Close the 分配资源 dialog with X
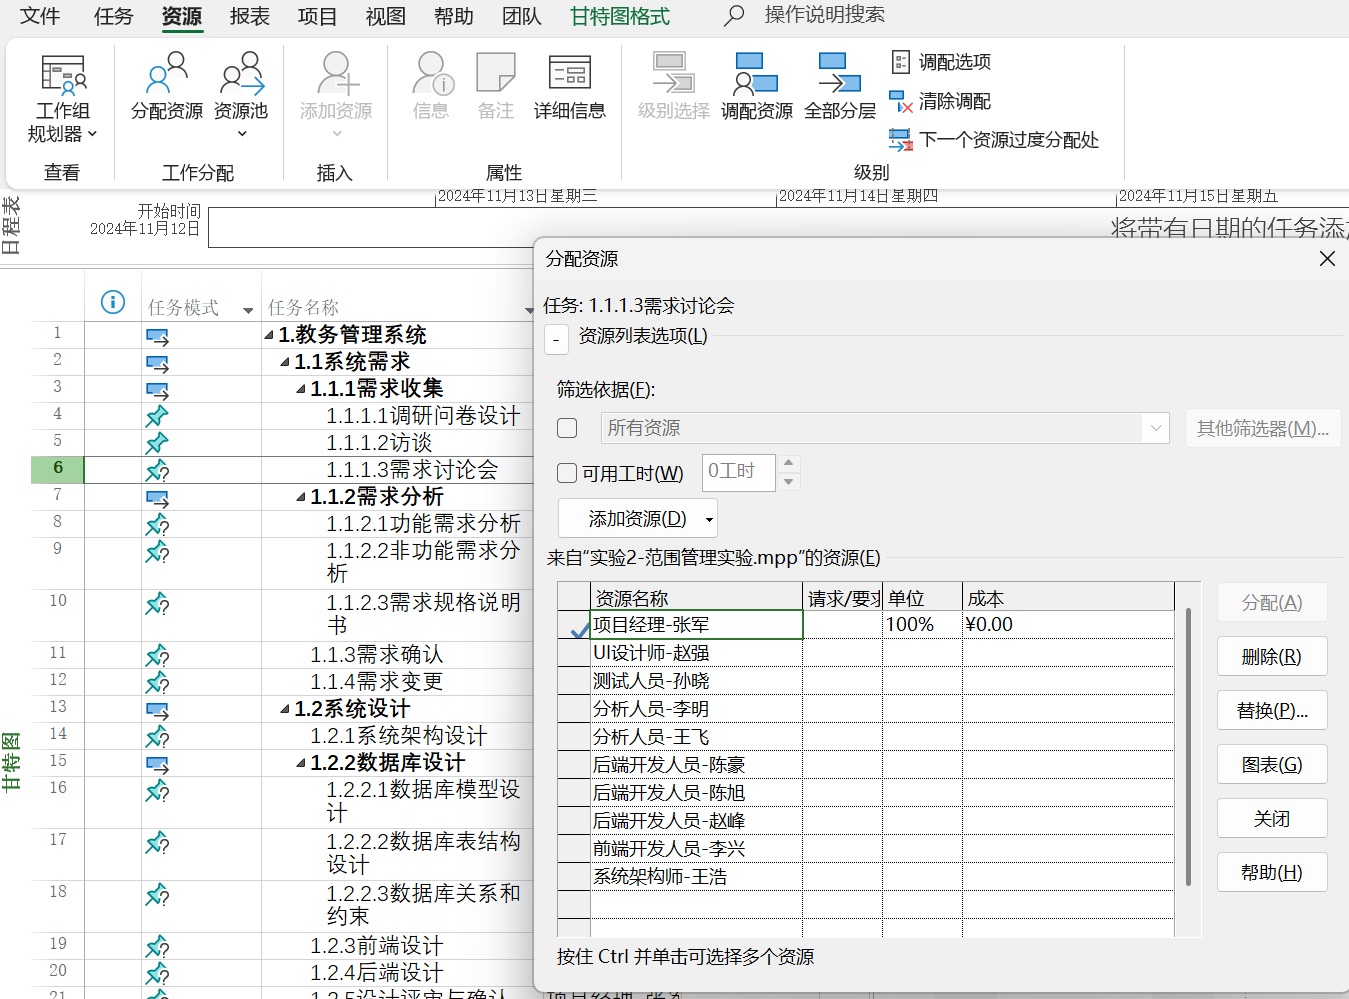The image size is (1349, 999). [1327, 259]
